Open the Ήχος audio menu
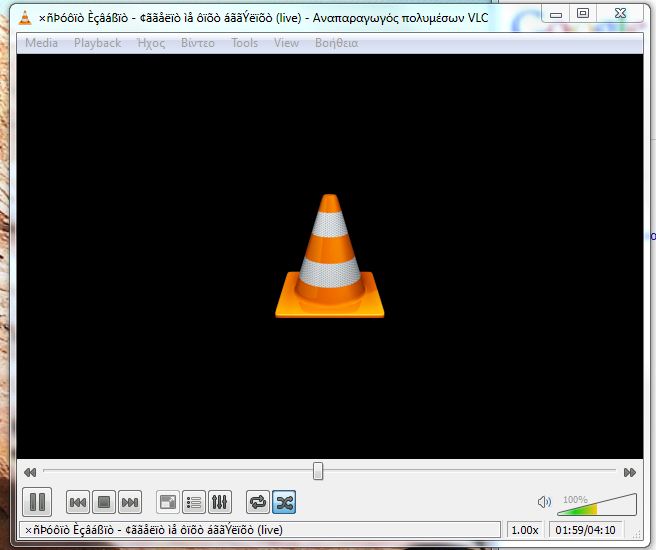Image resolution: width=656 pixels, height=550 pixels. click(151, 43)
